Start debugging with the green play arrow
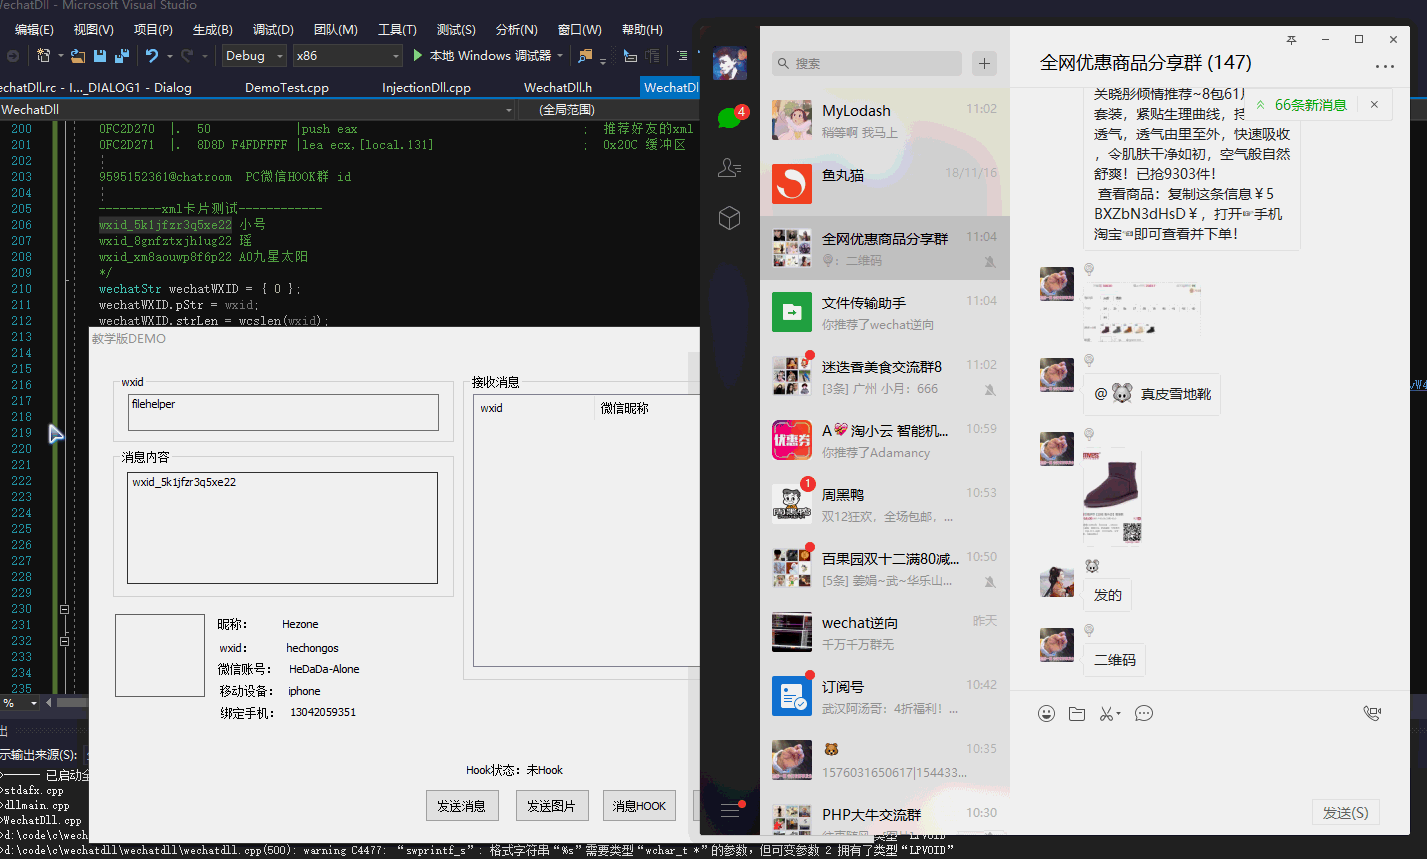Image resolution: width=1427 pixels, height=859 pixels. (418, 56)
